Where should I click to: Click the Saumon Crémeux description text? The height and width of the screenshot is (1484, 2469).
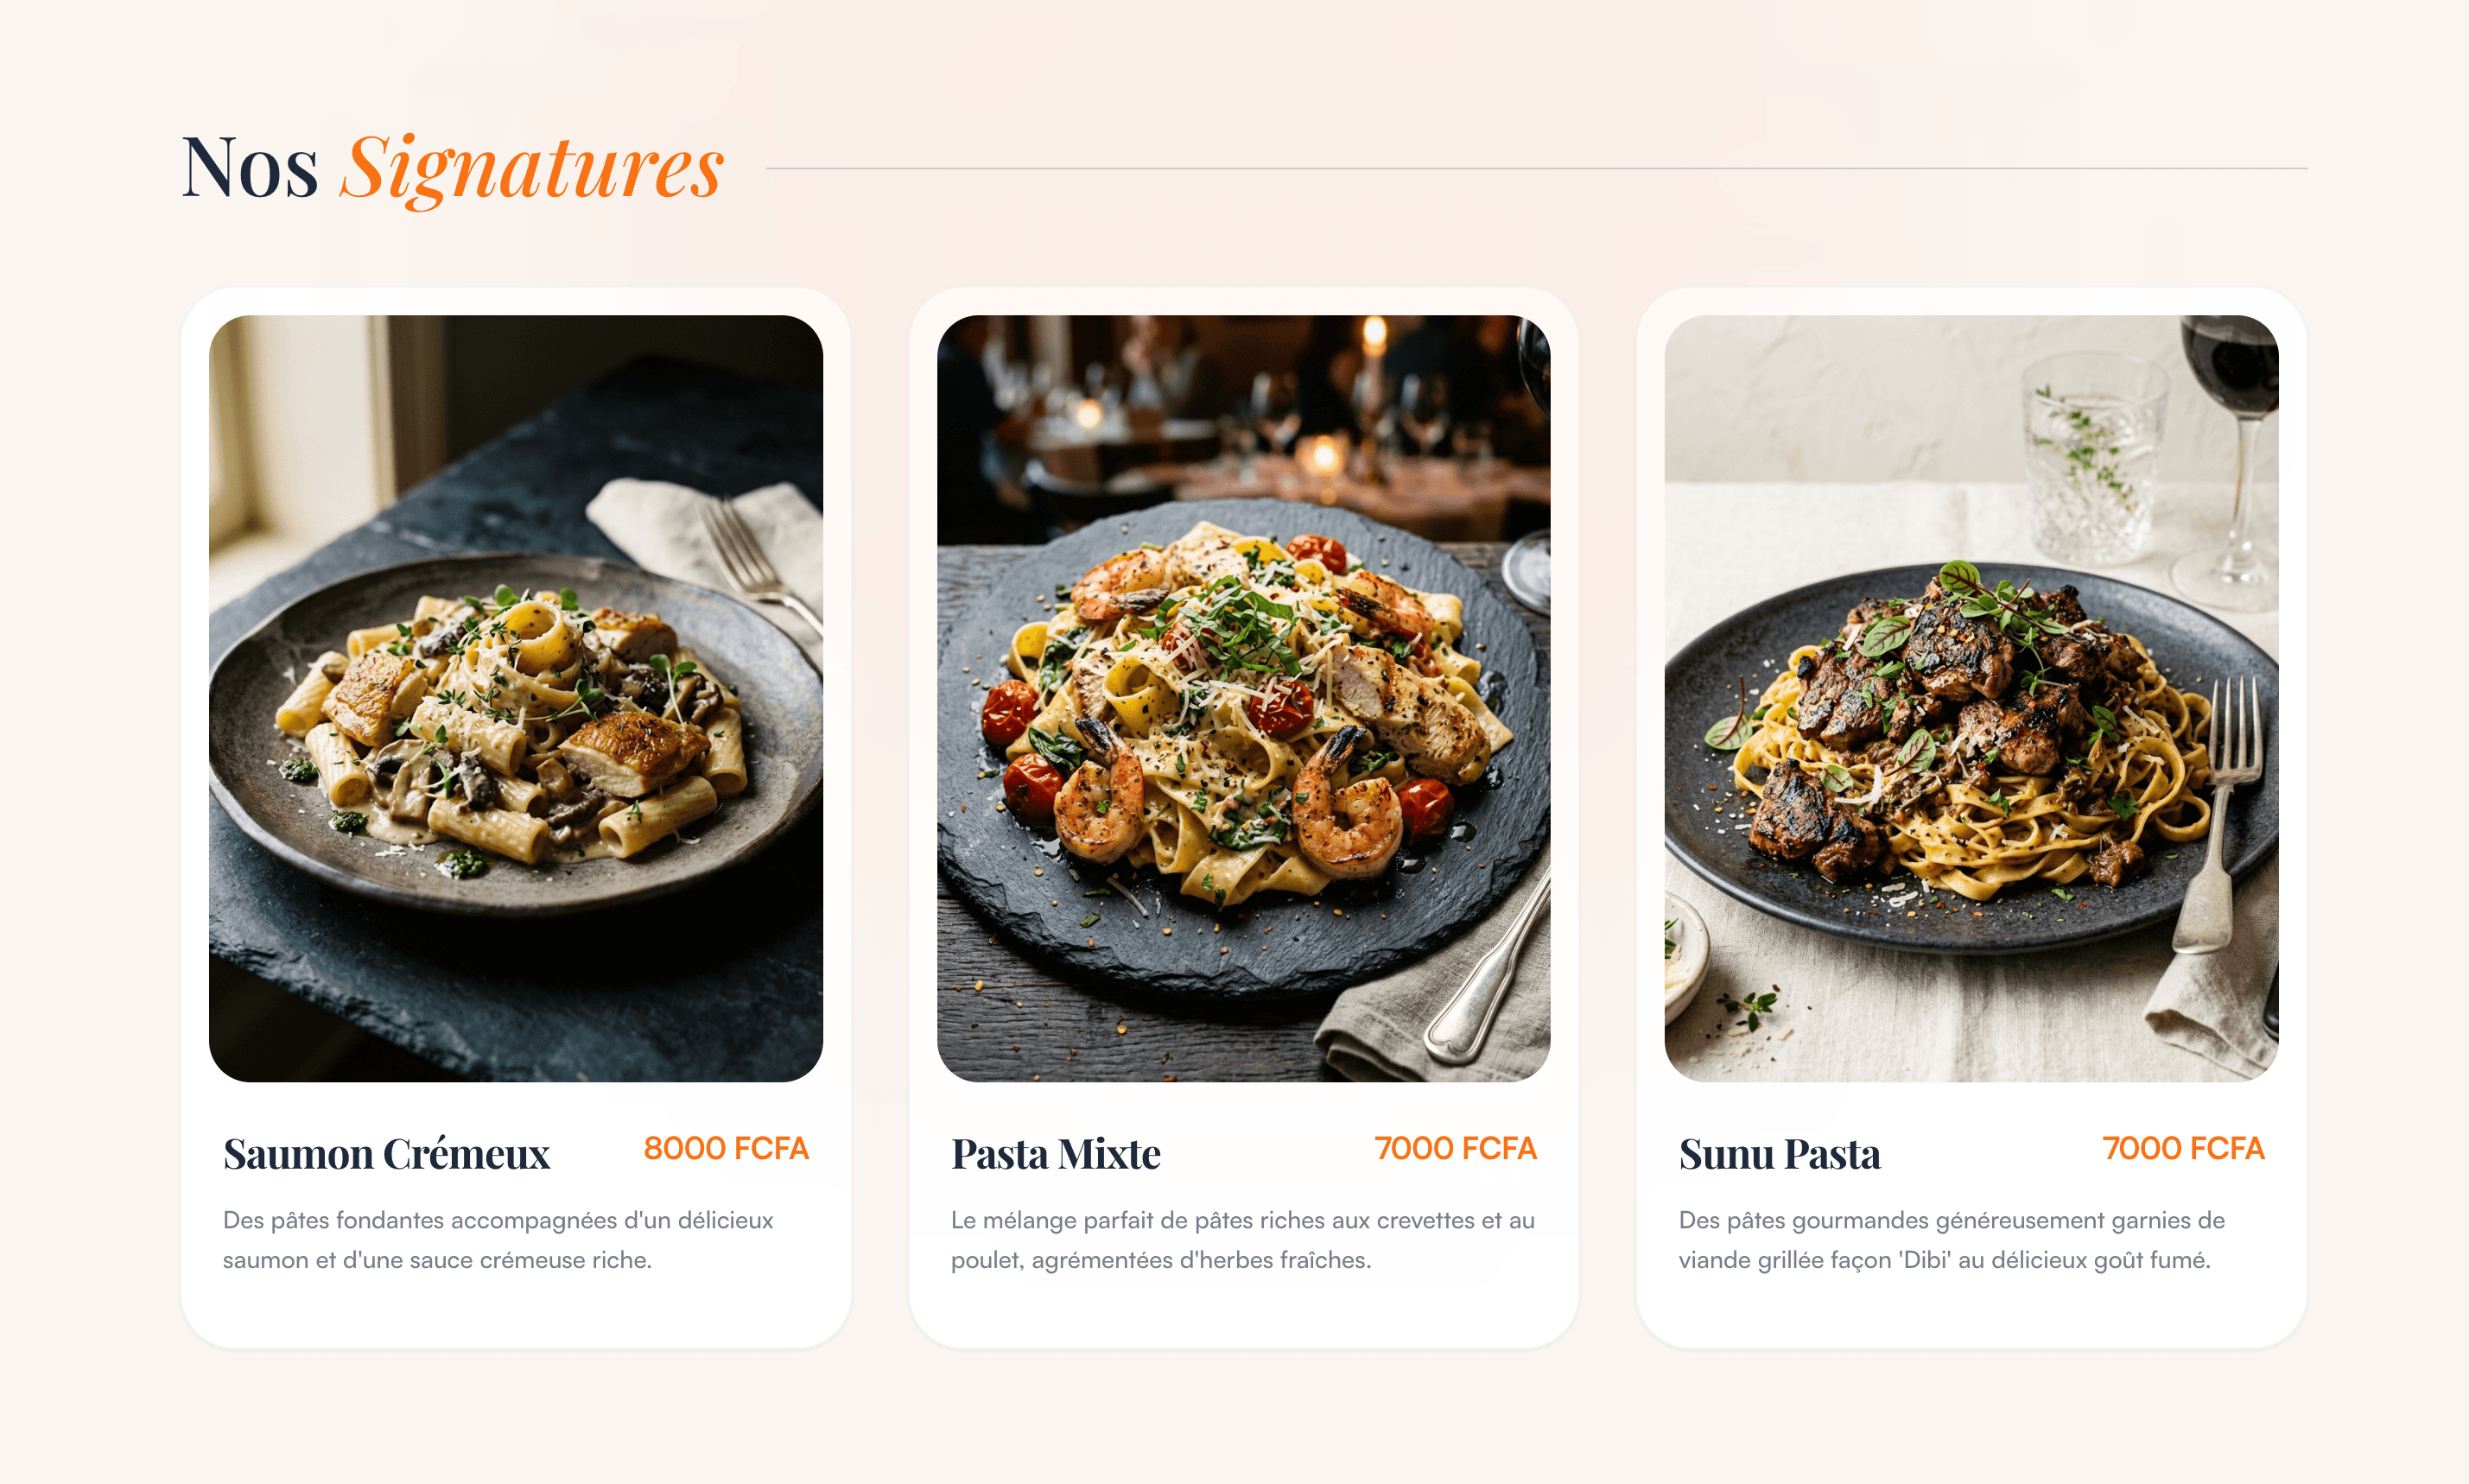498,1240
